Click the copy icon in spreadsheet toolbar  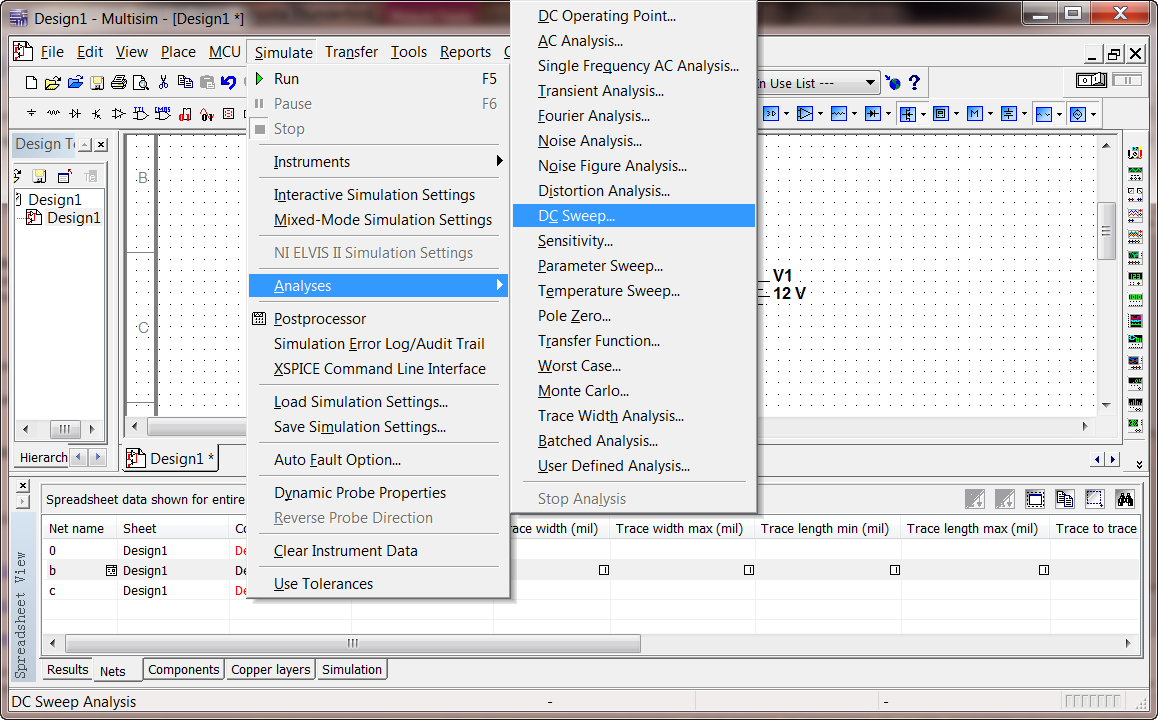tap(1065, 500)
